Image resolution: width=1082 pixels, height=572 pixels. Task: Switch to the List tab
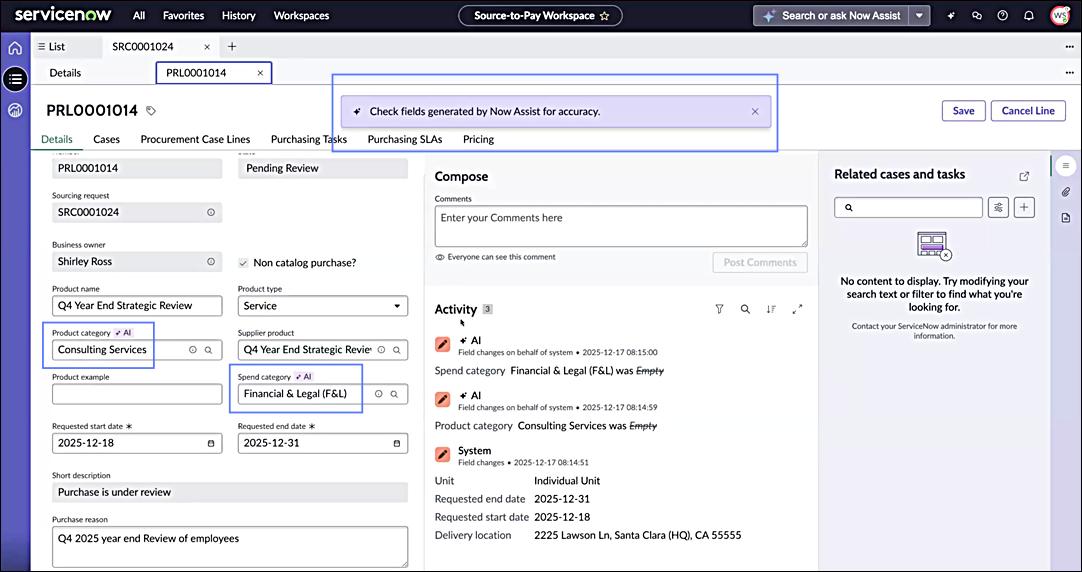[x=52, y=47]
